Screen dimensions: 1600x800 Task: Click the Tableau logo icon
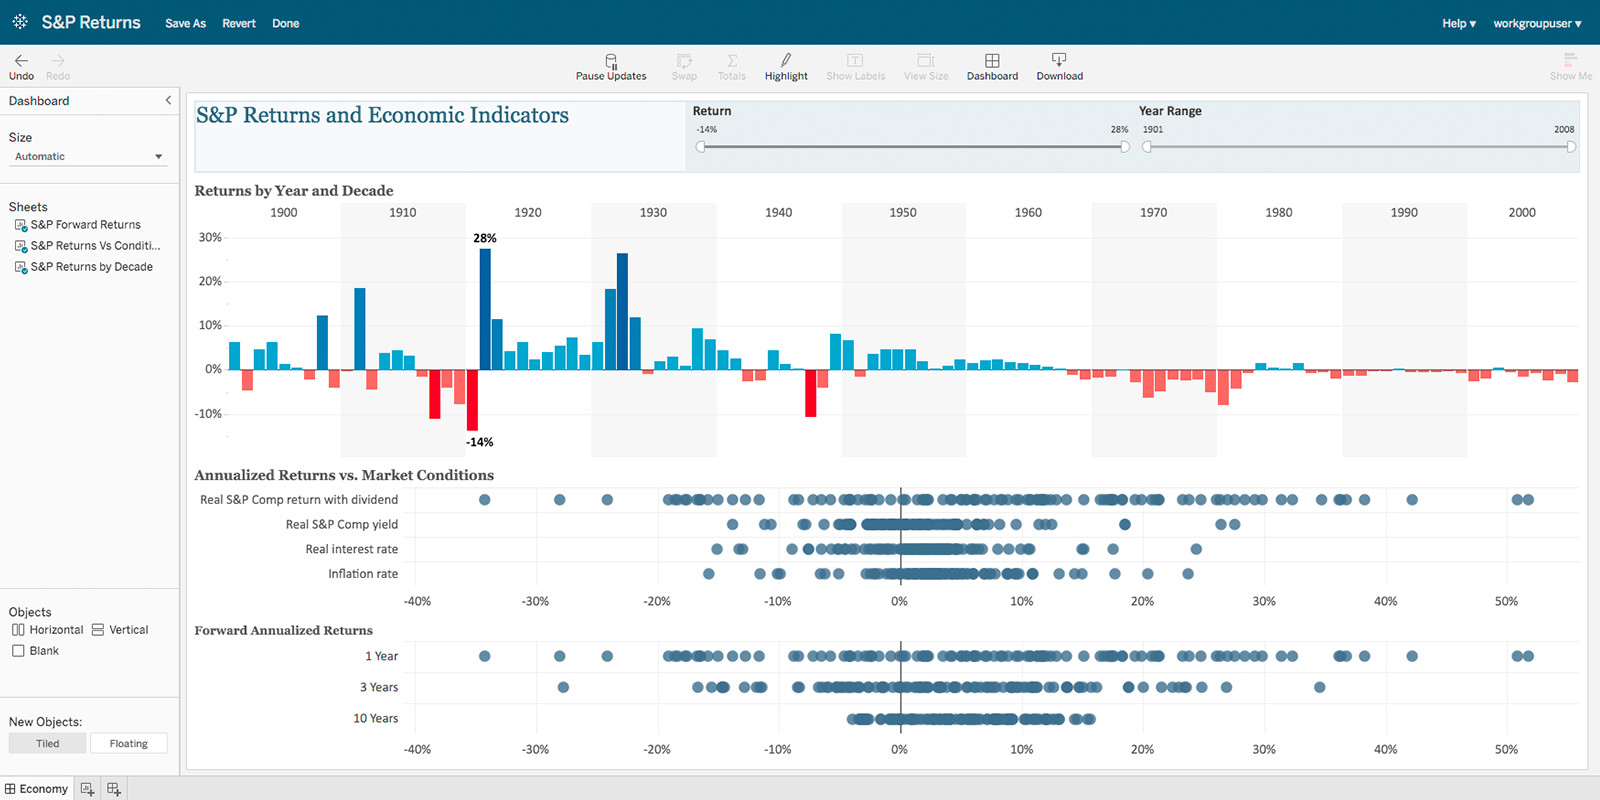pos(20,22)
